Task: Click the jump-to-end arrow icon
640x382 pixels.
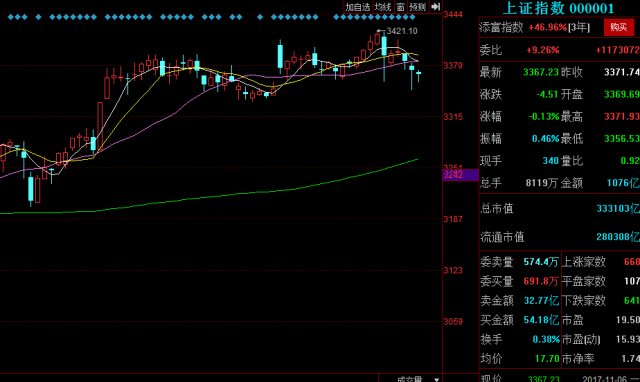Action: pos(436,7)
